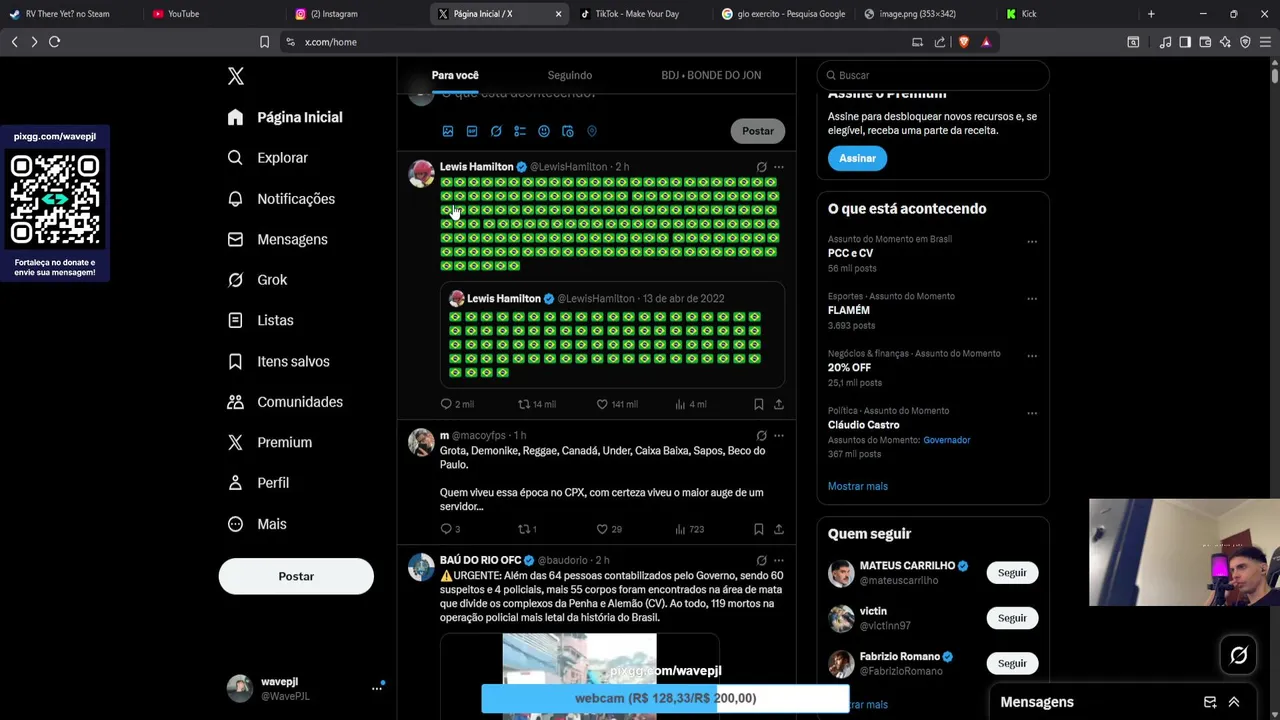Bookmark the Lewis Hamilton post

point(759,404)
